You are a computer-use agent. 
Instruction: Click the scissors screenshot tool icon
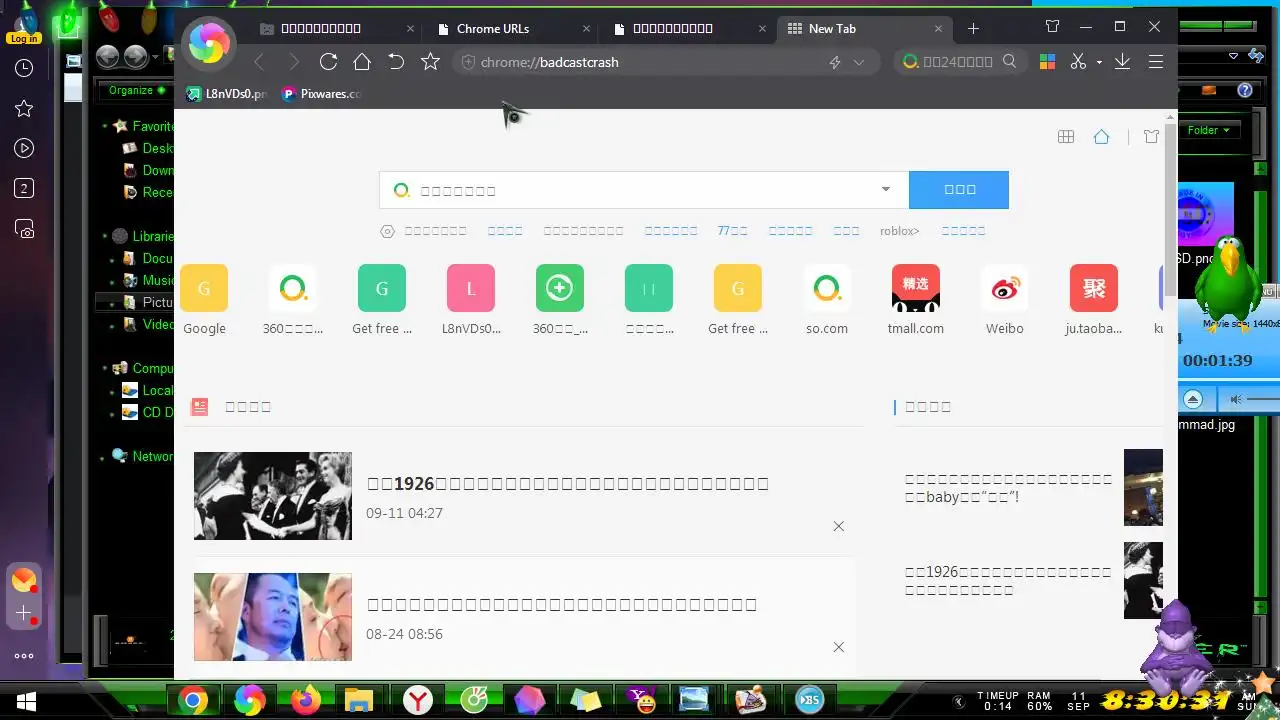[1078, 62]
